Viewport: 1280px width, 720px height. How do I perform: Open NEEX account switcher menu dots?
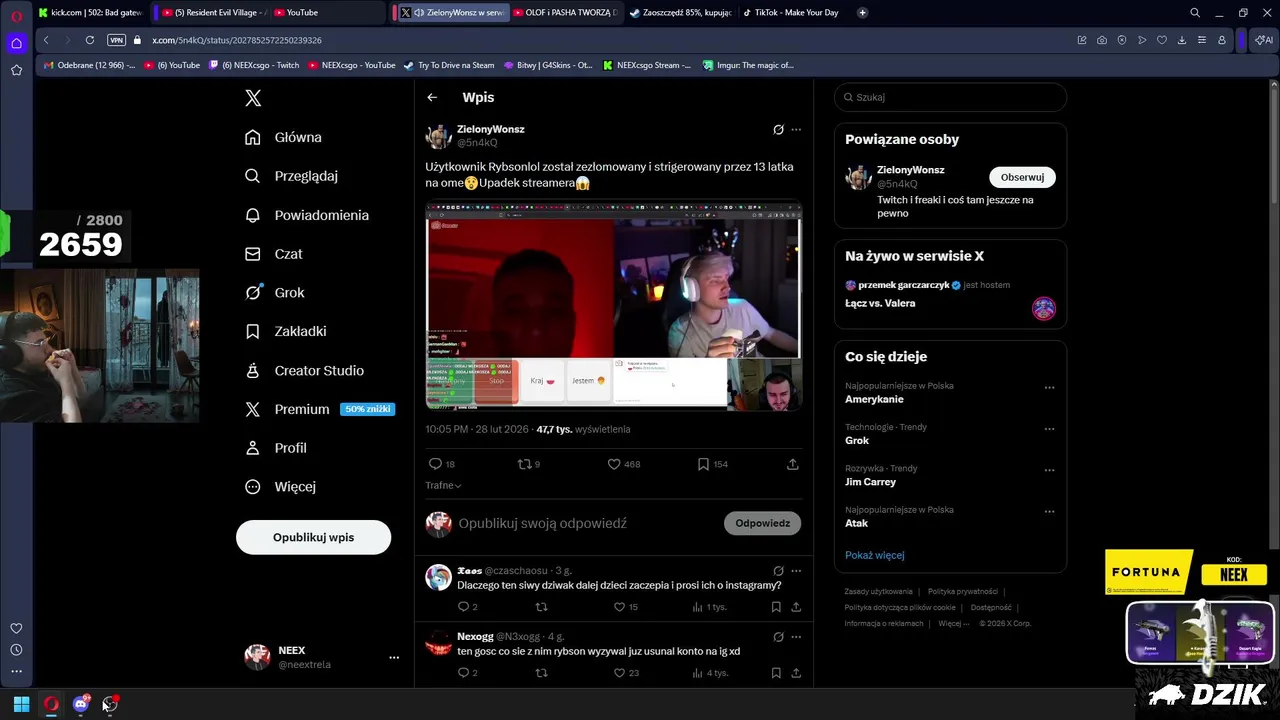click(x=394, y=657)
